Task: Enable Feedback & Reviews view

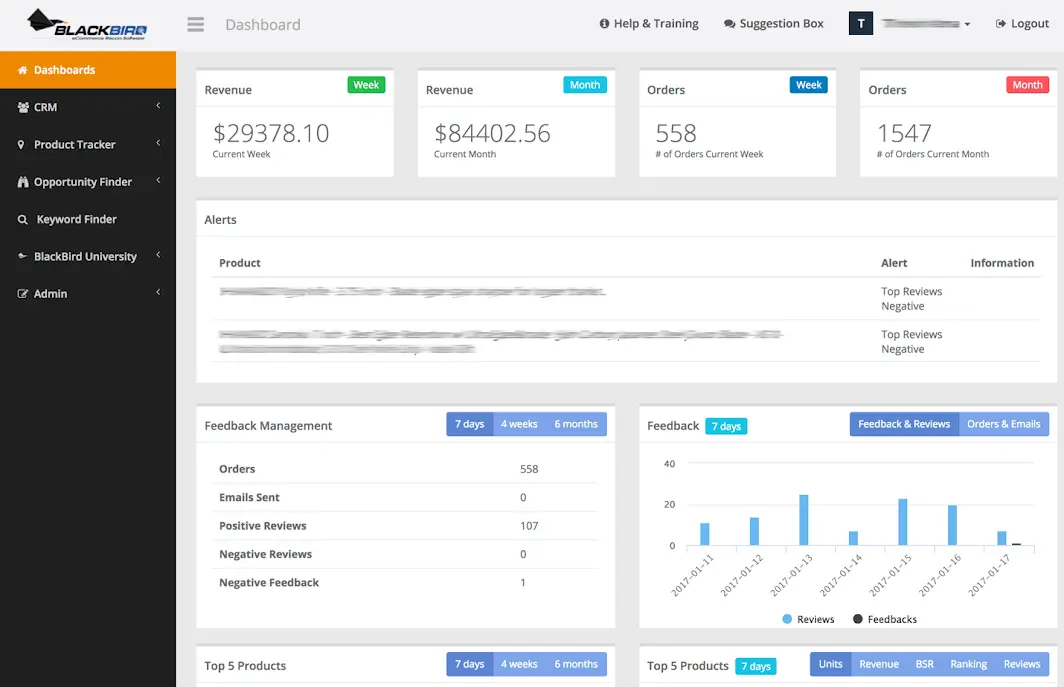Action: pos(903,424)
